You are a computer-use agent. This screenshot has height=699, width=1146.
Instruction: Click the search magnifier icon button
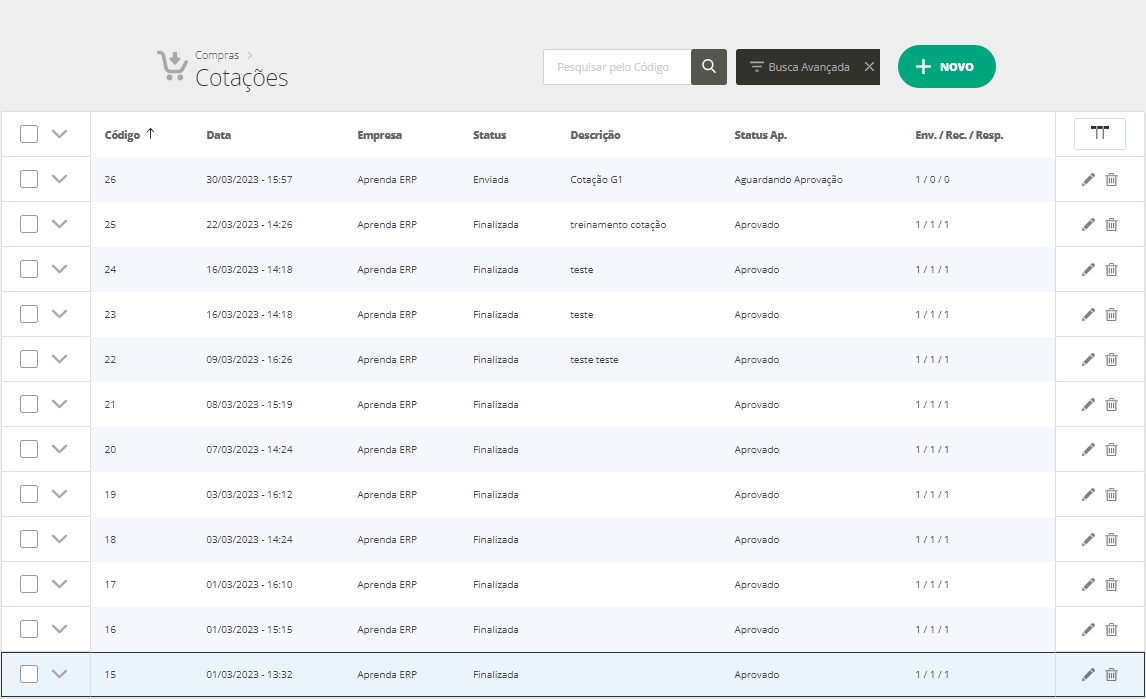coord(708,67)
